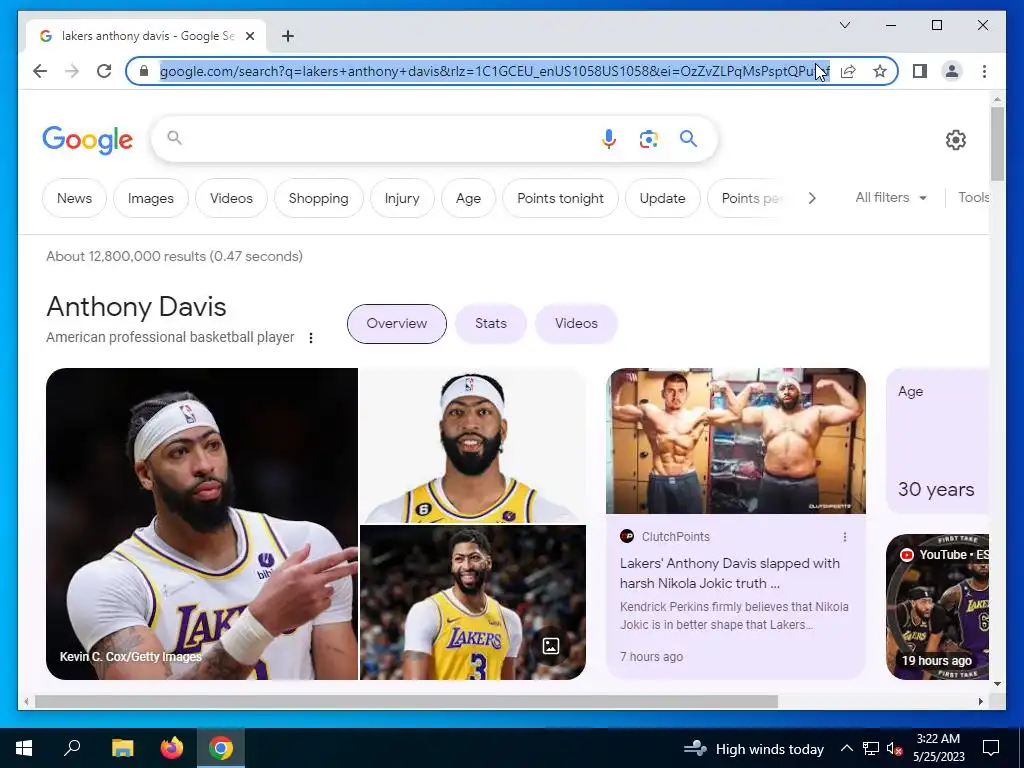Launch File Explorer from taskbar
Viewport: 1024px width, 768px height.
122,748
